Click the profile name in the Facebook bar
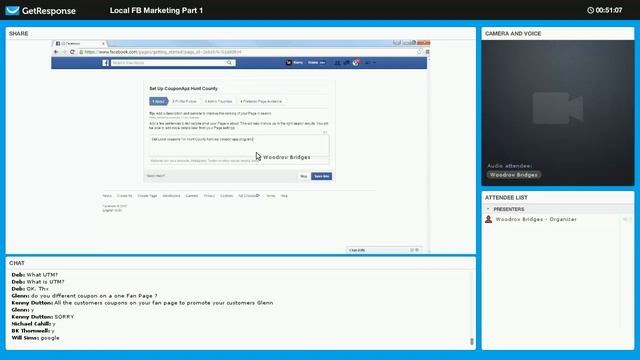 click(x=298, y=62)
